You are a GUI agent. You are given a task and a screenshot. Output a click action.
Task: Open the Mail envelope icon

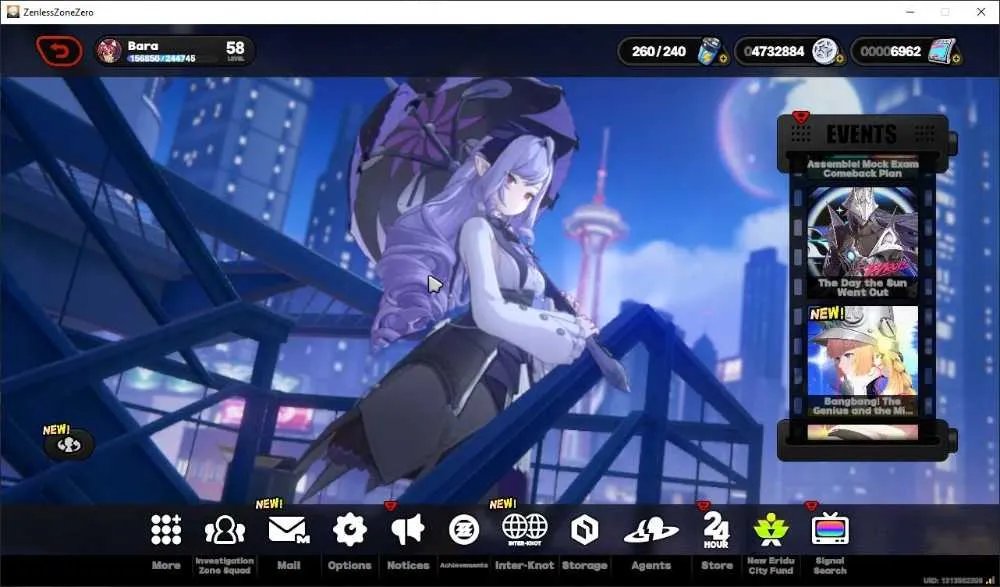[x=288, y=530]
